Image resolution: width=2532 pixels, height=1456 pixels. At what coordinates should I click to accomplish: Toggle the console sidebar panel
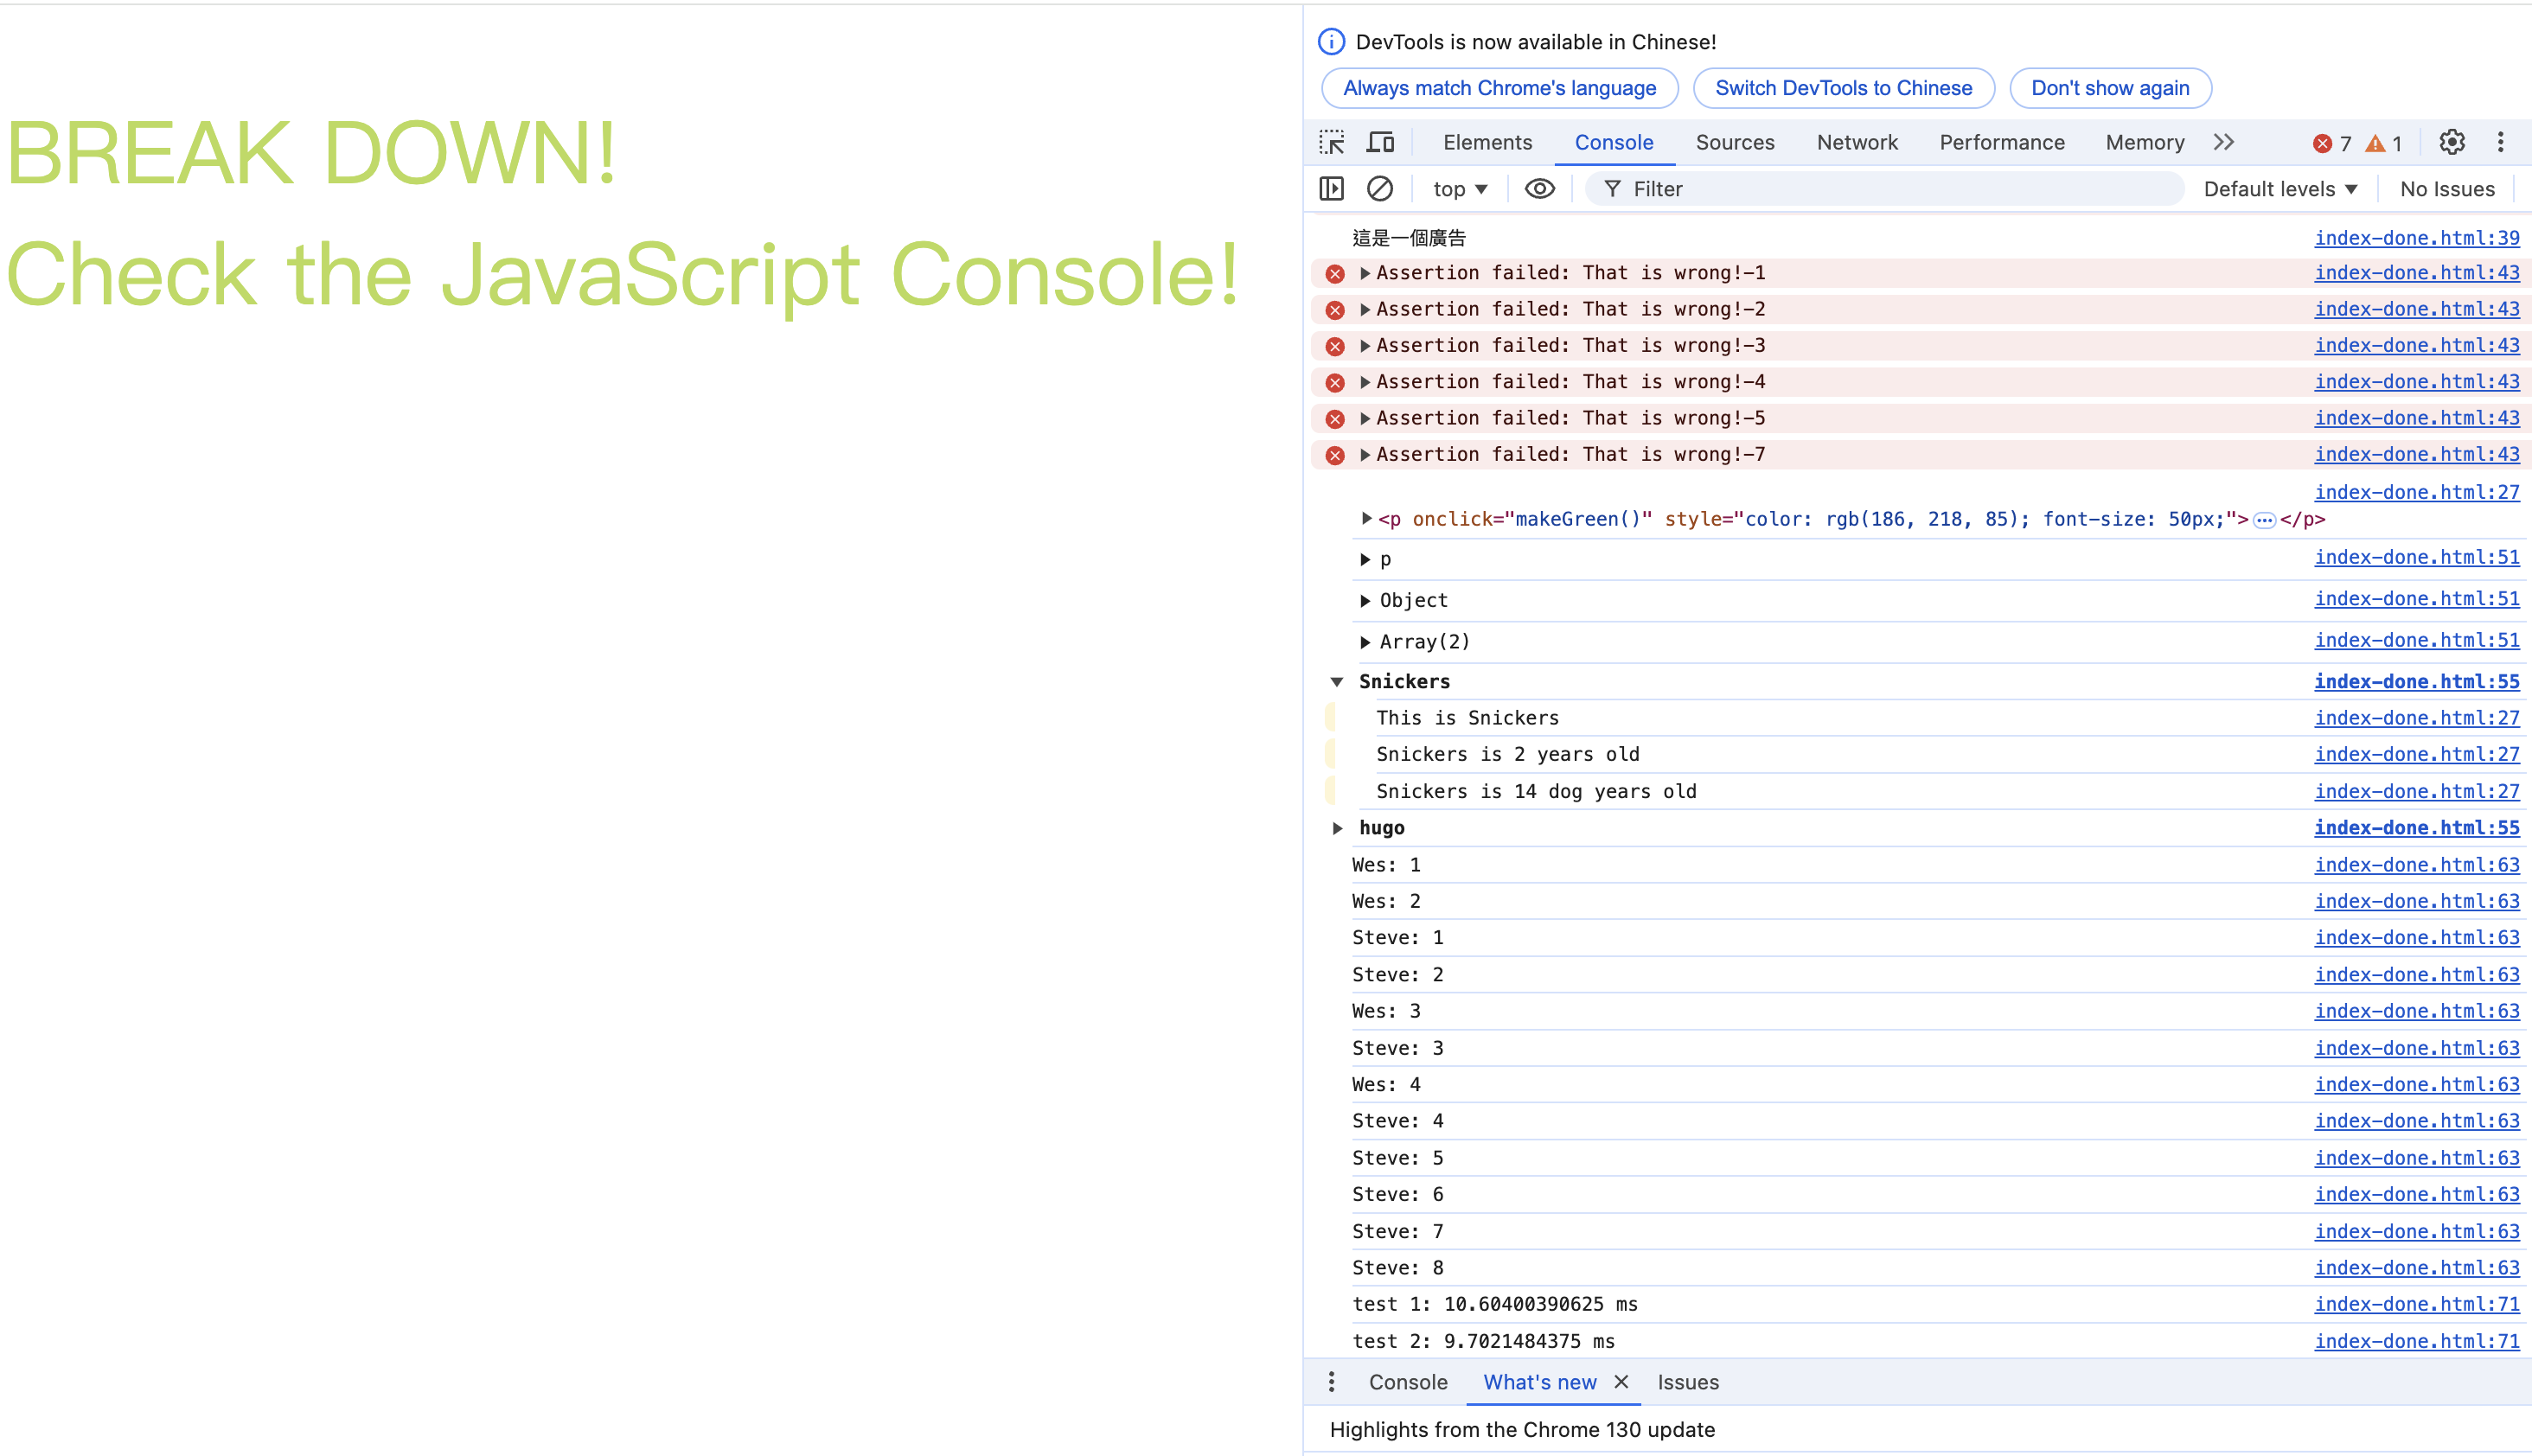[1331, 188]
